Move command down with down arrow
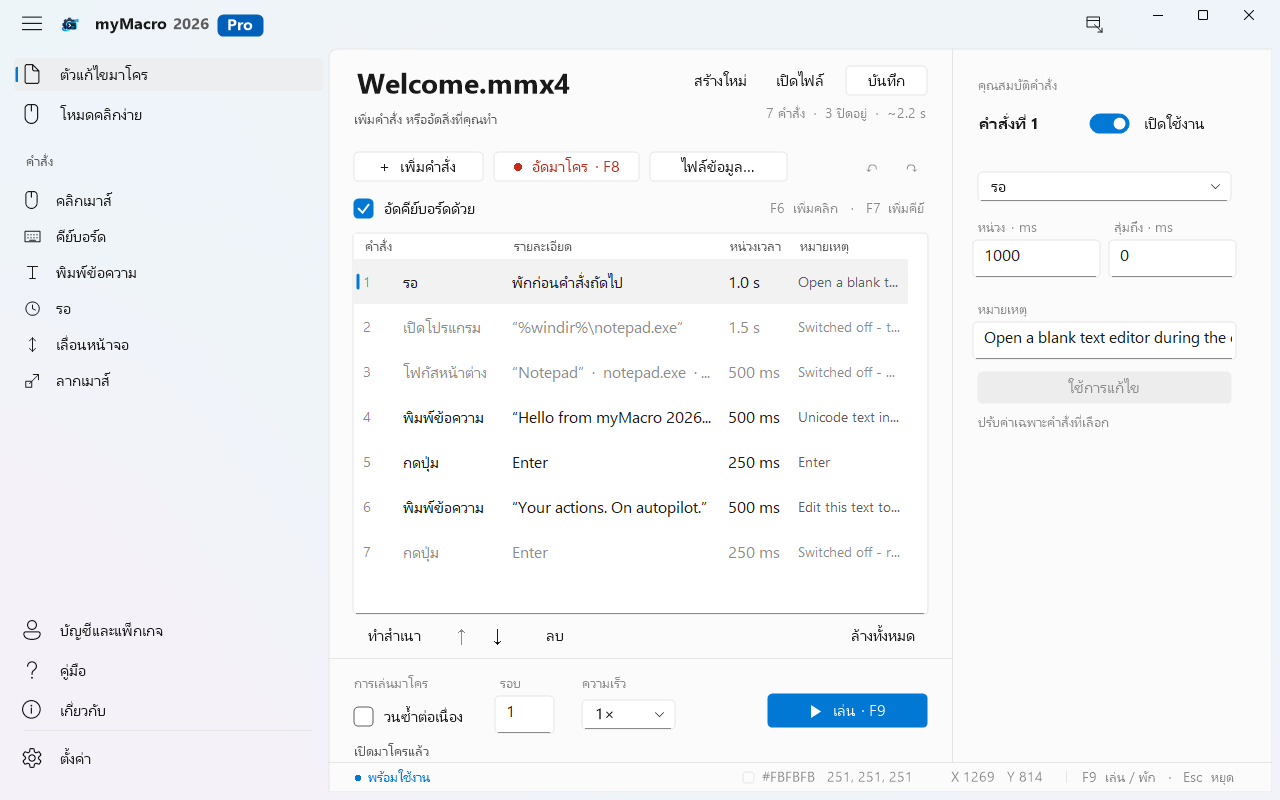 [x=497, y=636]
